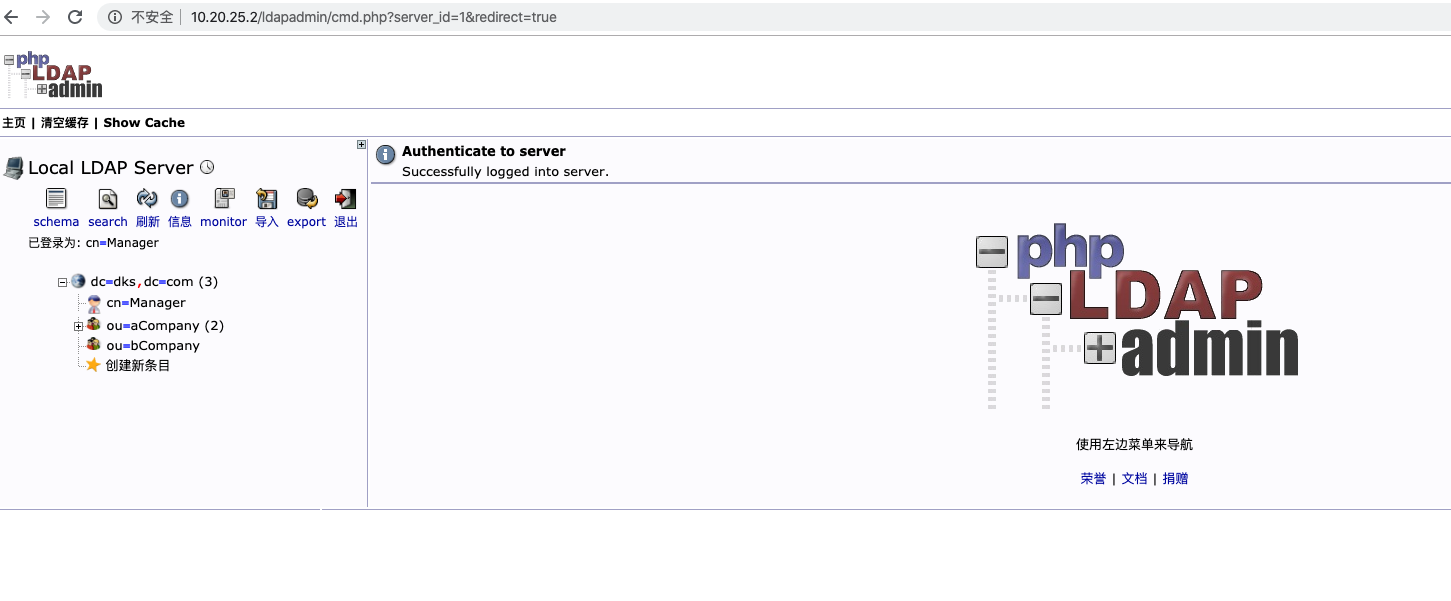Click the Local LDAP Server computer icon
1451x601 pixels.
click(x=13, y=168)
